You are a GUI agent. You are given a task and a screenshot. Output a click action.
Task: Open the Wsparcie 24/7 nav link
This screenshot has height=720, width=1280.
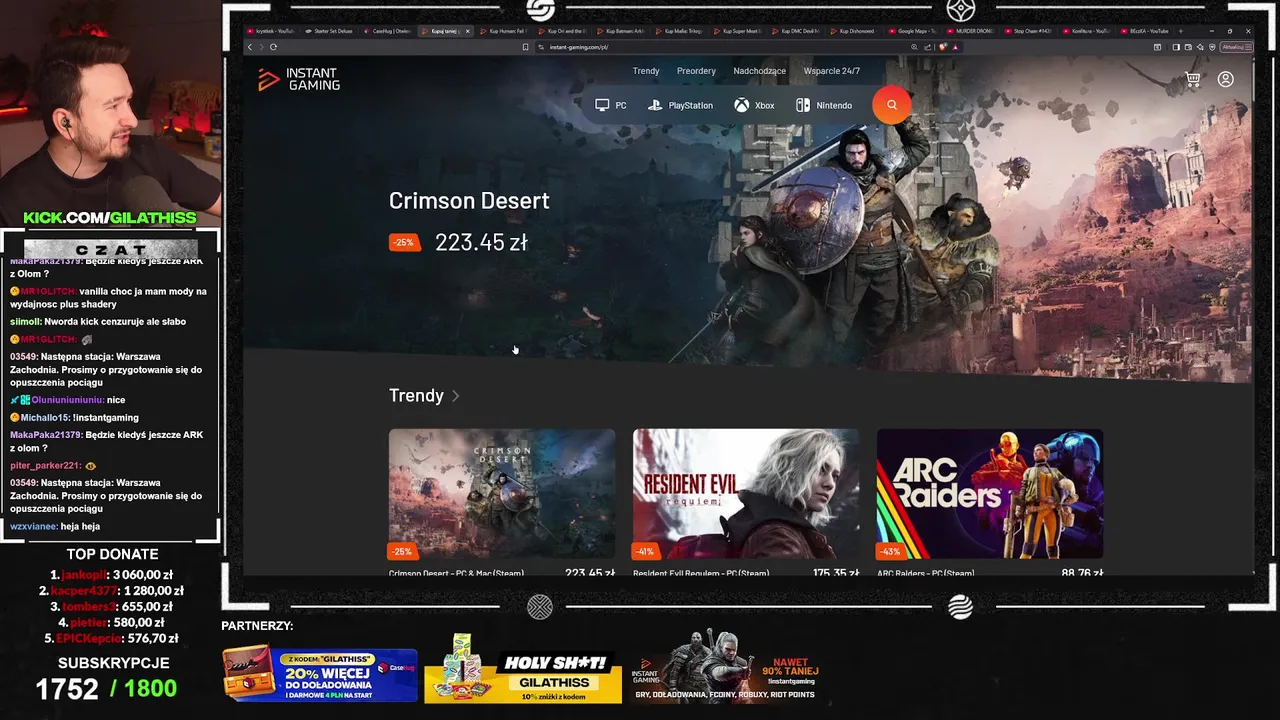pos(832,71)
